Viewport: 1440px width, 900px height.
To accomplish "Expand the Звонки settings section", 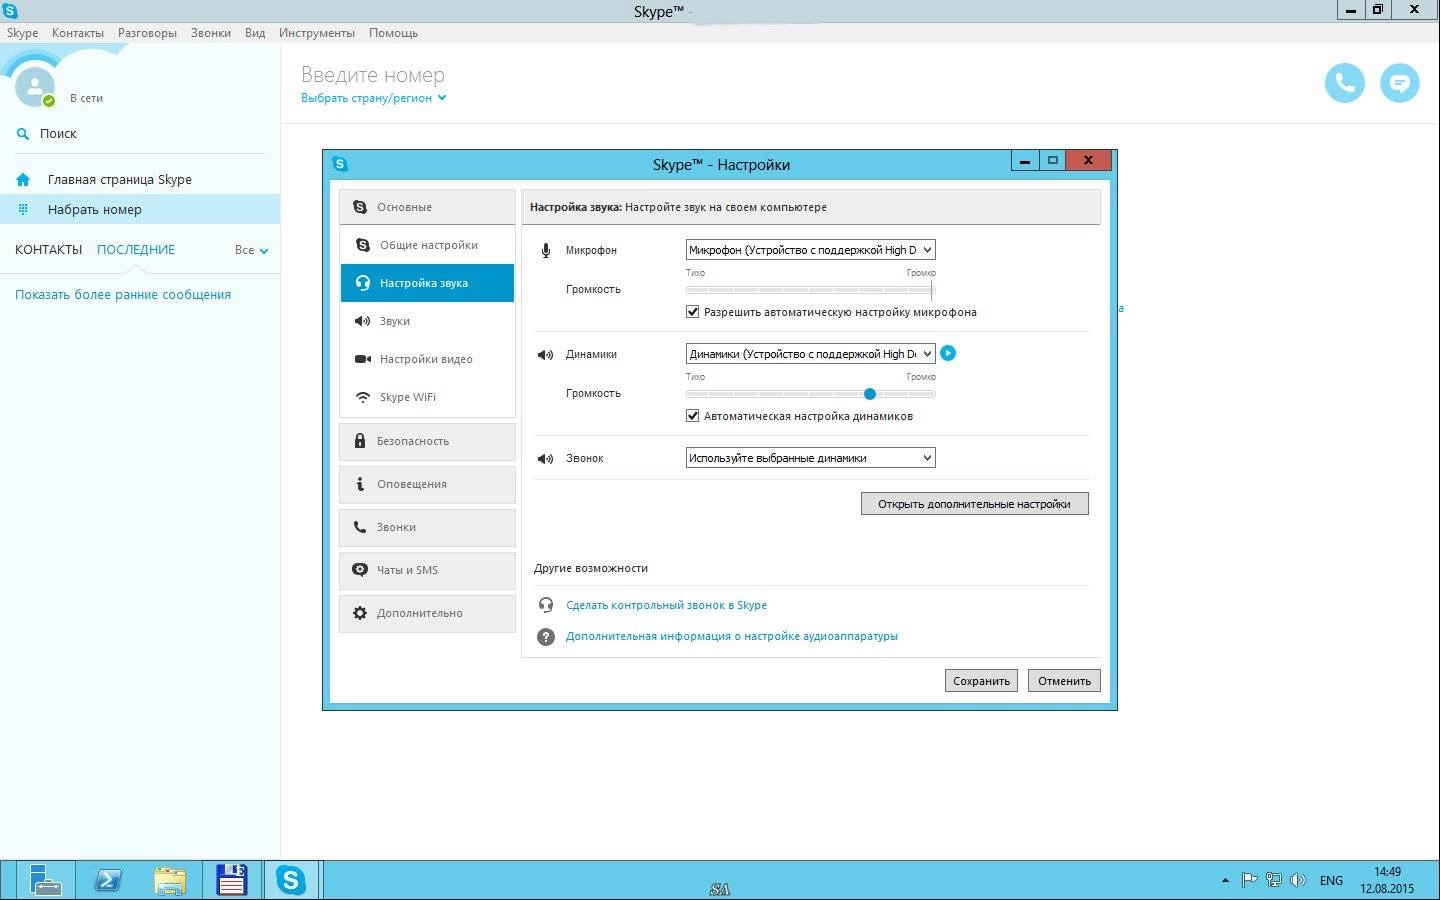I will click(x=427, y=527).
